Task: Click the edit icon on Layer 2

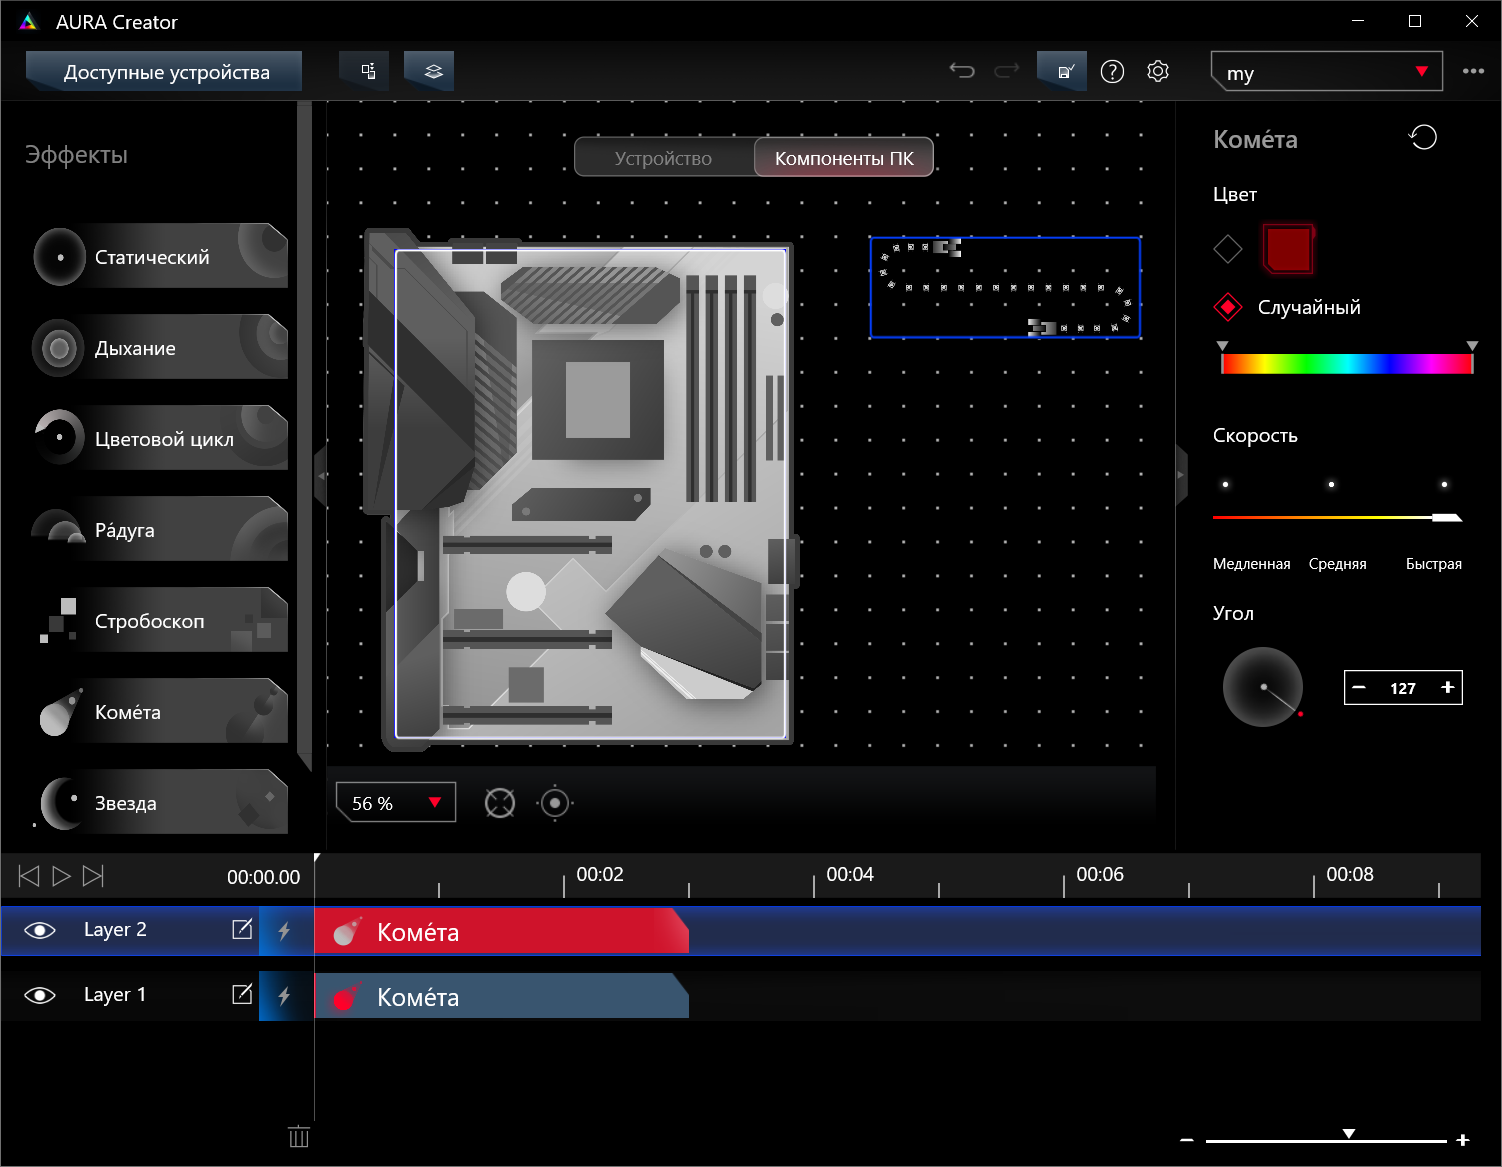Action: click(x=242, y=929)
